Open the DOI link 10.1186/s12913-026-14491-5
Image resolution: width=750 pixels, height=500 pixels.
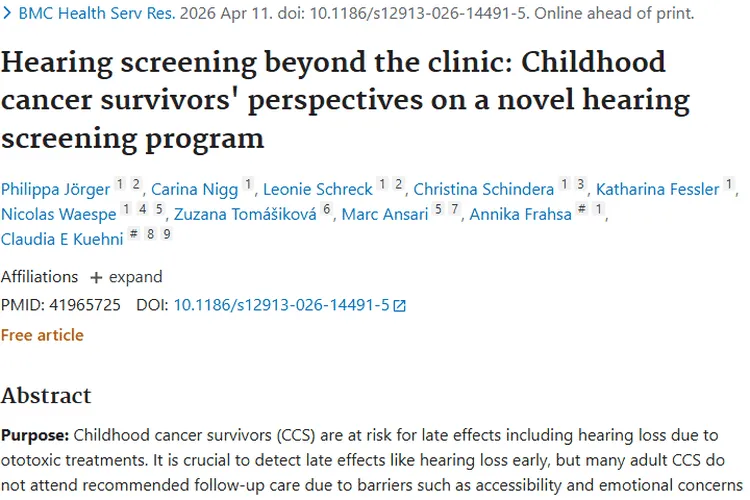pos(281,305)
